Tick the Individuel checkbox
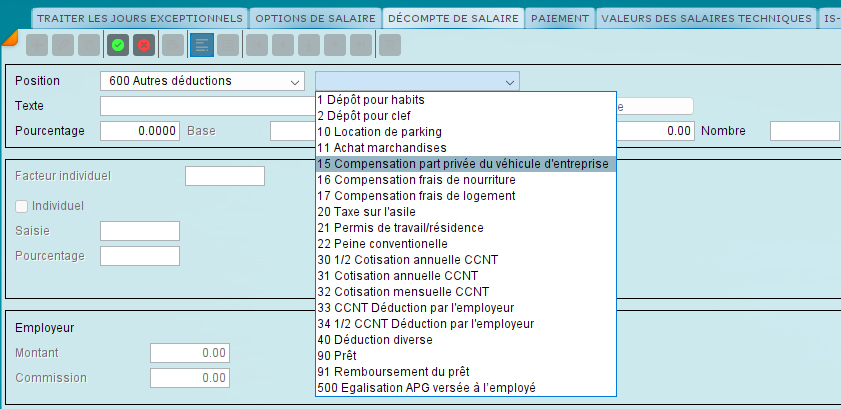The height and width of the screenshot is (409, 841). (22, 206)
